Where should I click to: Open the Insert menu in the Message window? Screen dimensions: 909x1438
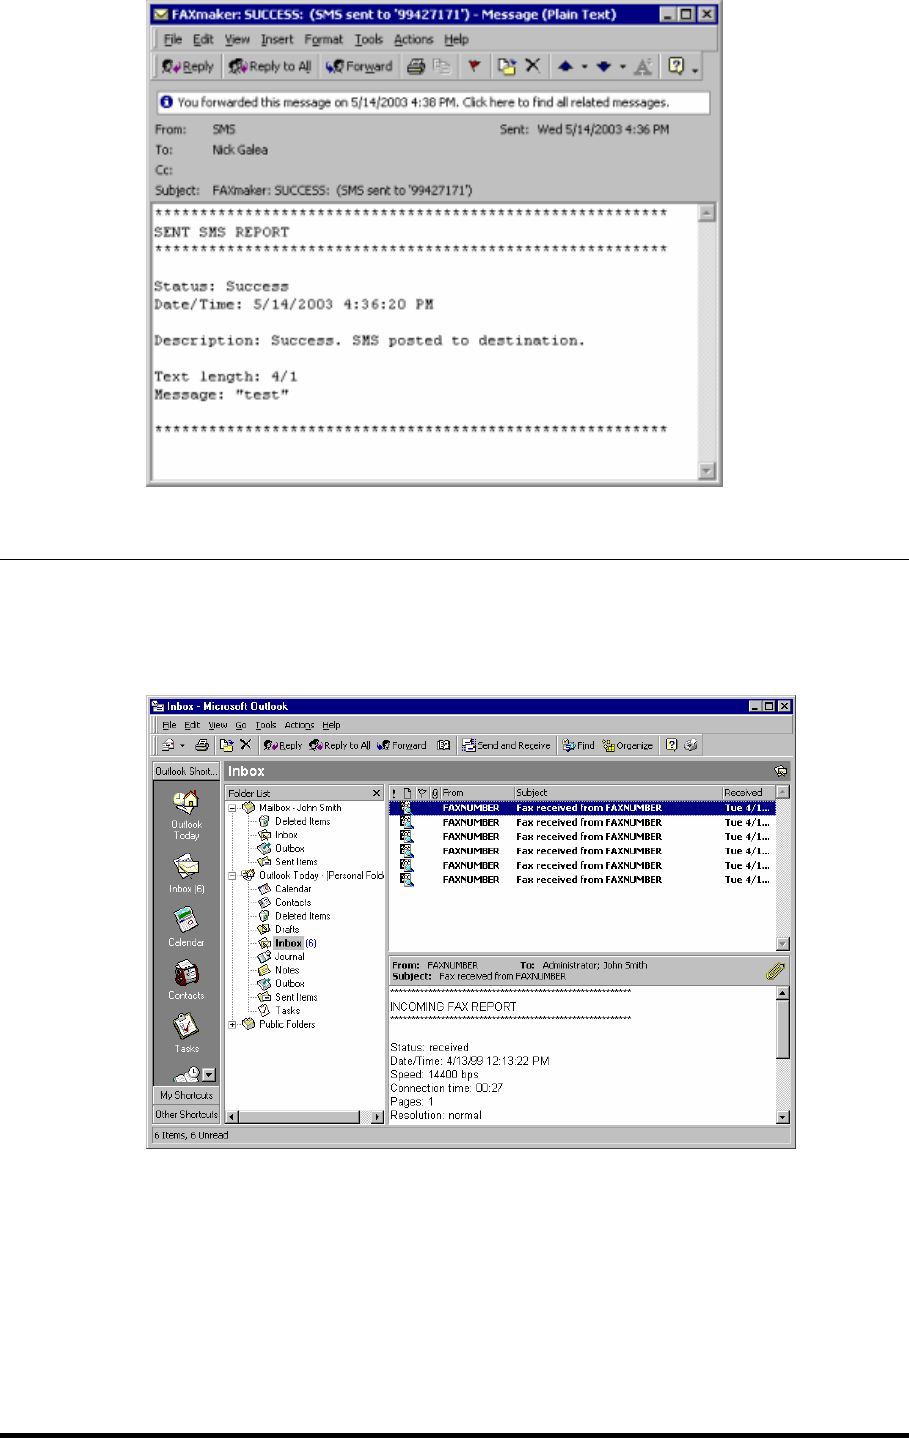pos(277,39)
